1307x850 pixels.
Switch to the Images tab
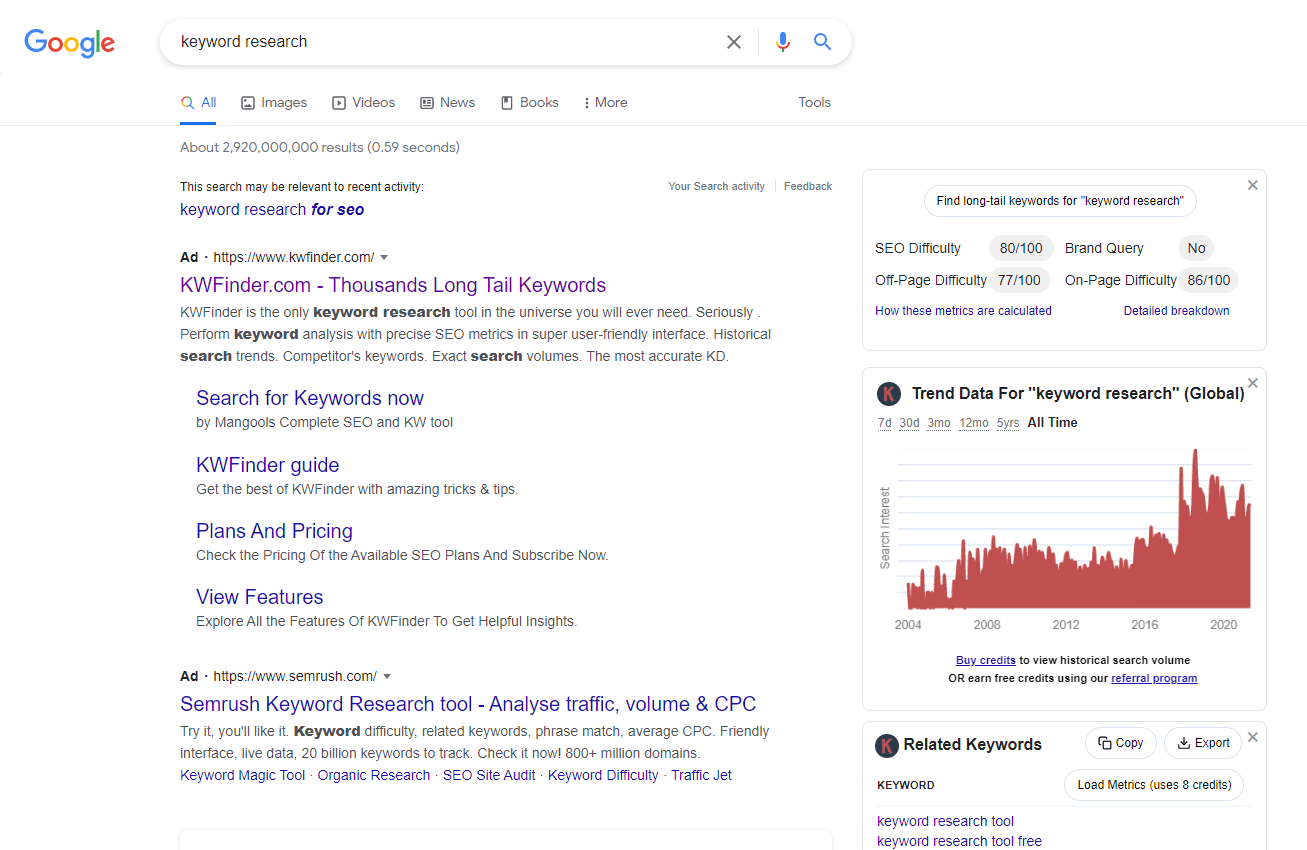click(x=274, y=102)
